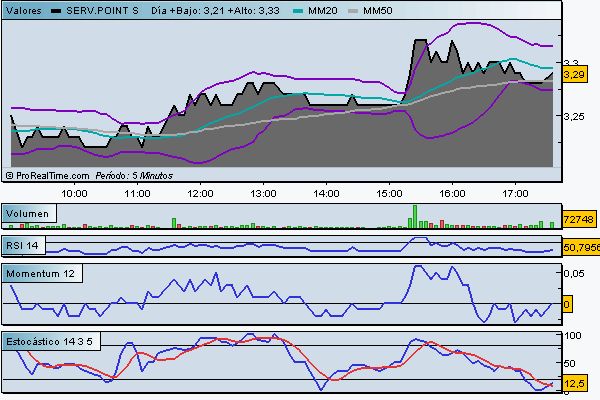Click the 17:00 time axis label
The width and height of the screenshot is (600, 400).
click(514, 192)
